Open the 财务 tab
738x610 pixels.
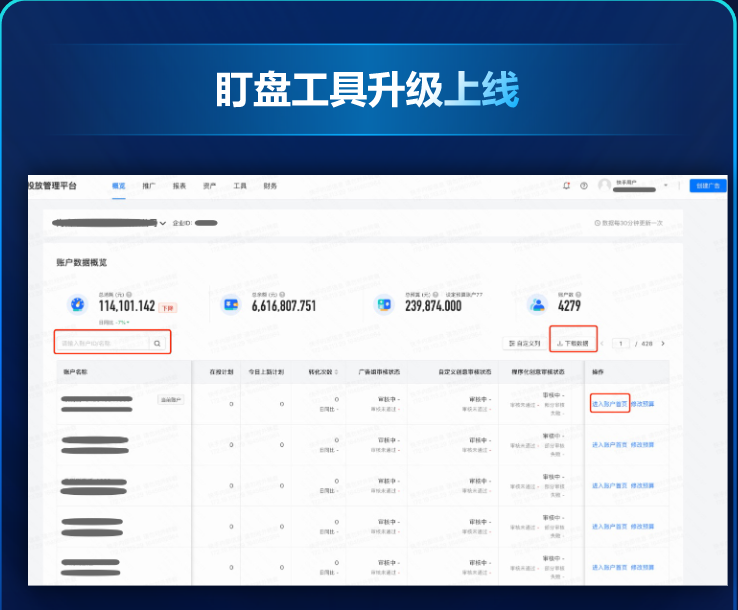click(x=270, y=186)
